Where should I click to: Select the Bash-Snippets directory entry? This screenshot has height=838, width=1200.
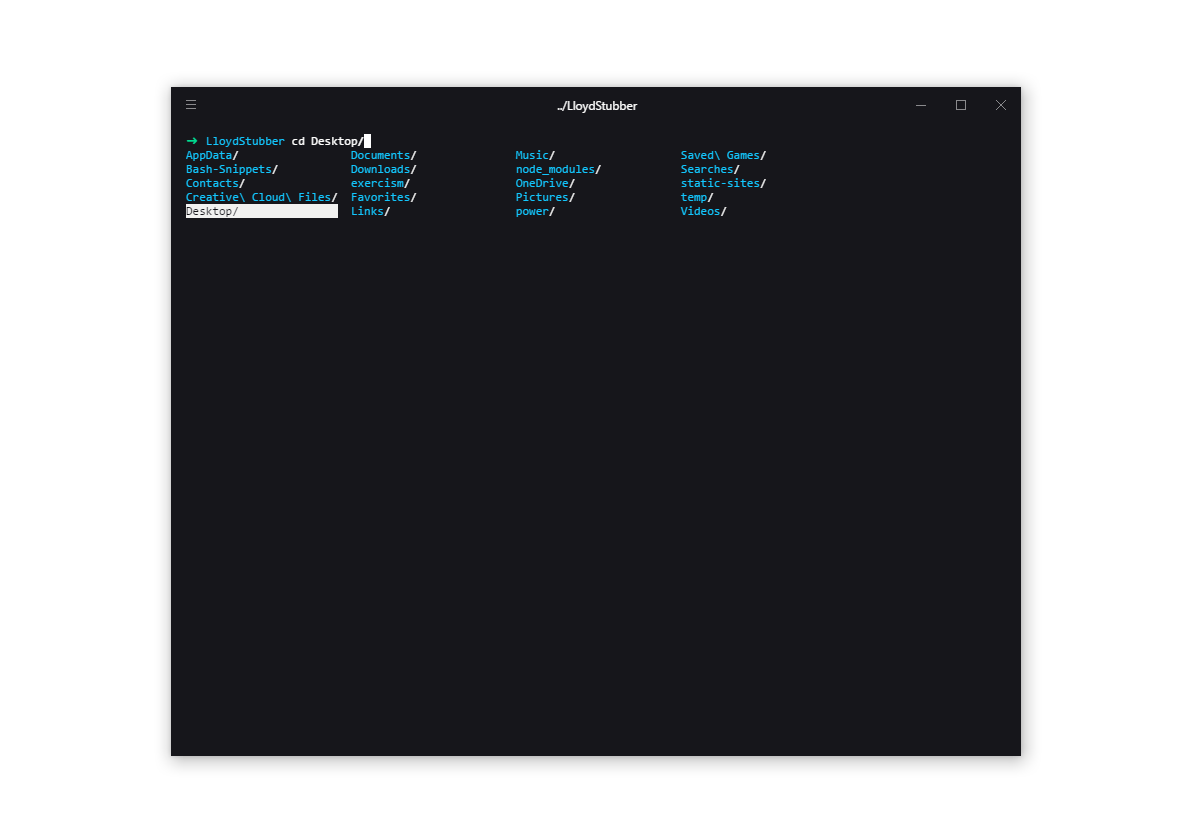tap(229, 169)
